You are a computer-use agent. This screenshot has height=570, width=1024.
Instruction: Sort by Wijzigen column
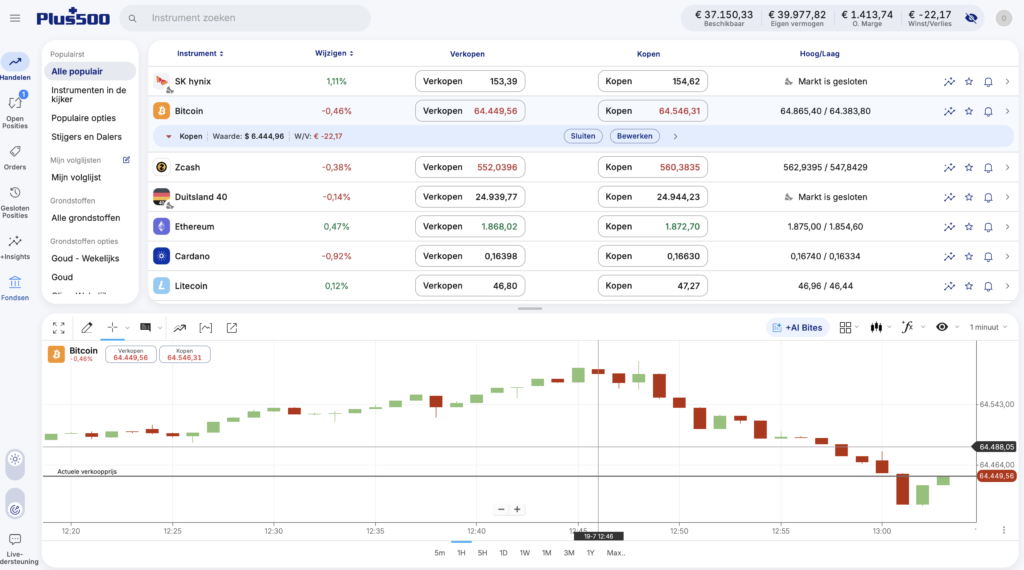point(334,54)
